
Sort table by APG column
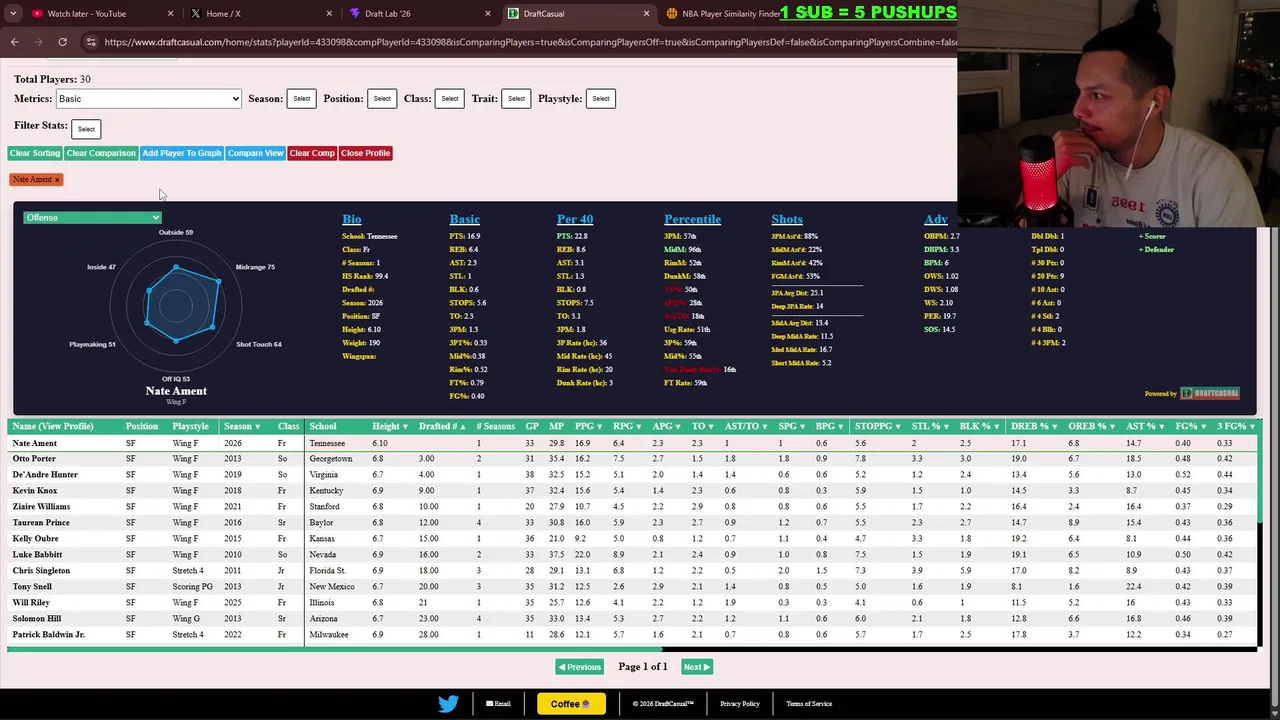pyautogui.click(x=667, y=426)
